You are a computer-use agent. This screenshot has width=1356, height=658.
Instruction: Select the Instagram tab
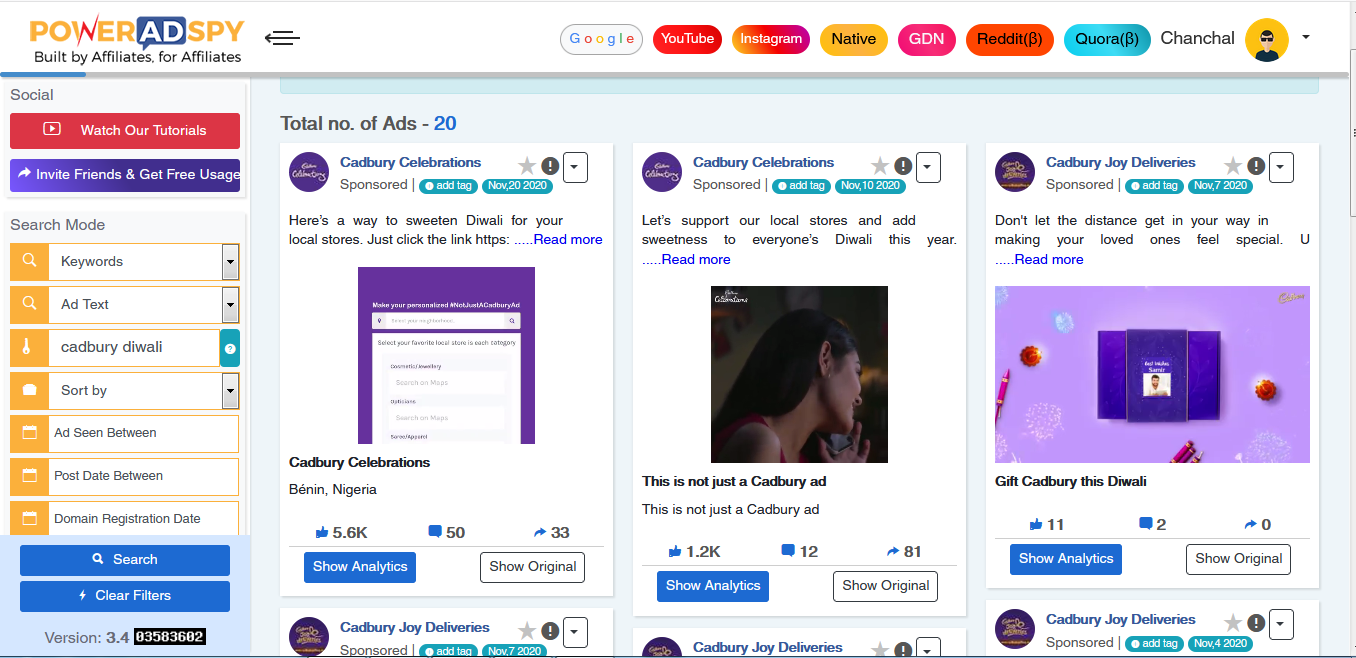click(771, 39)
